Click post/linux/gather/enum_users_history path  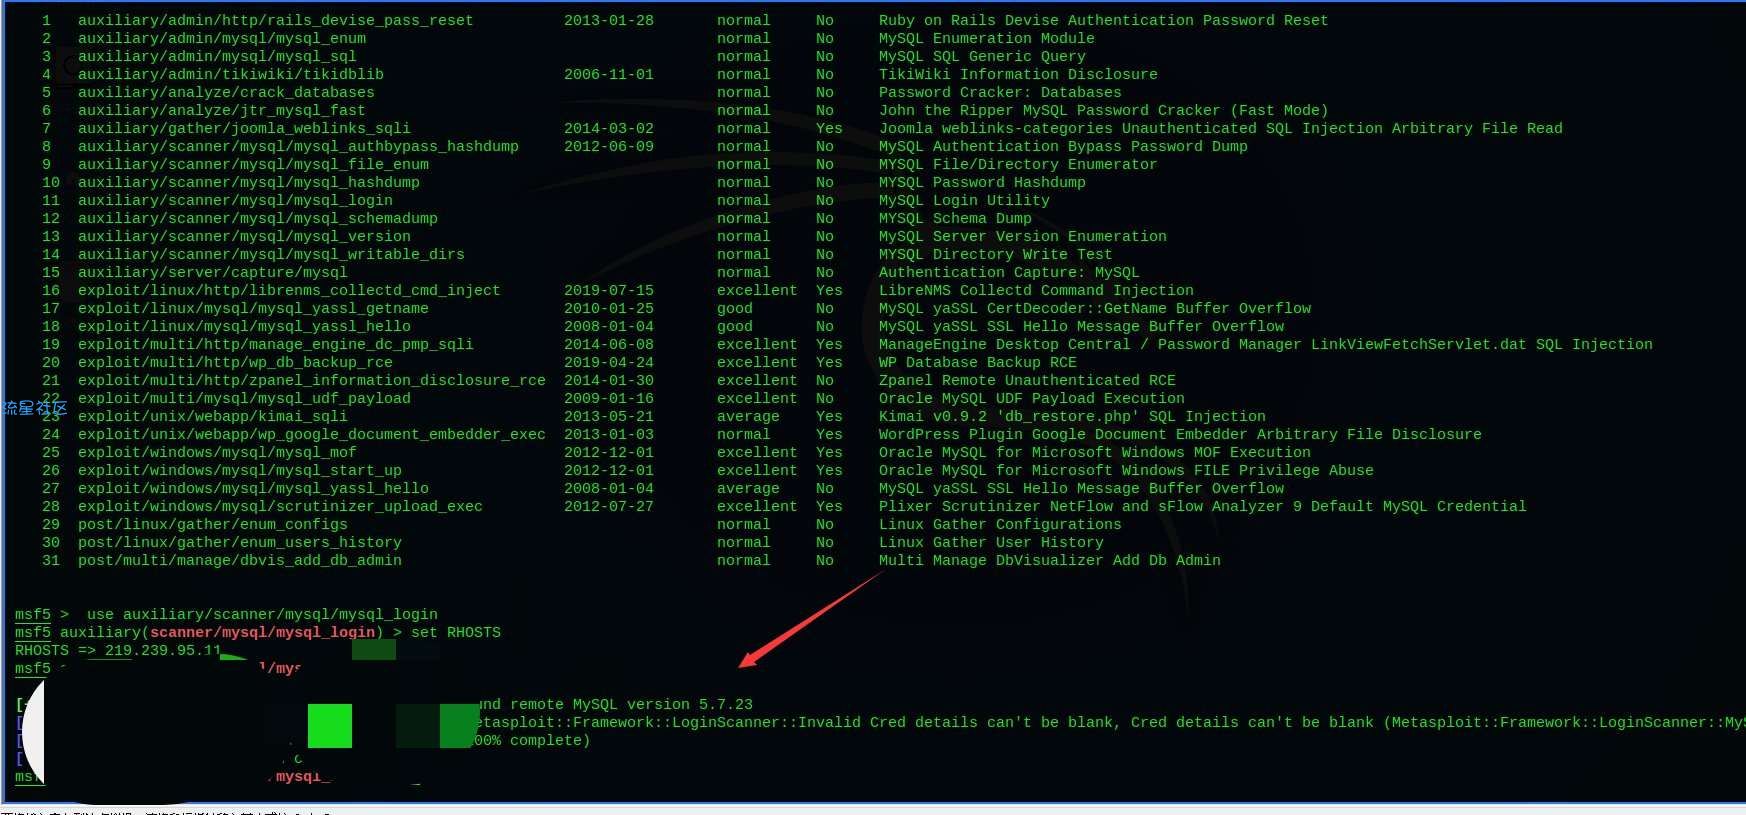(x=240, y=542)
